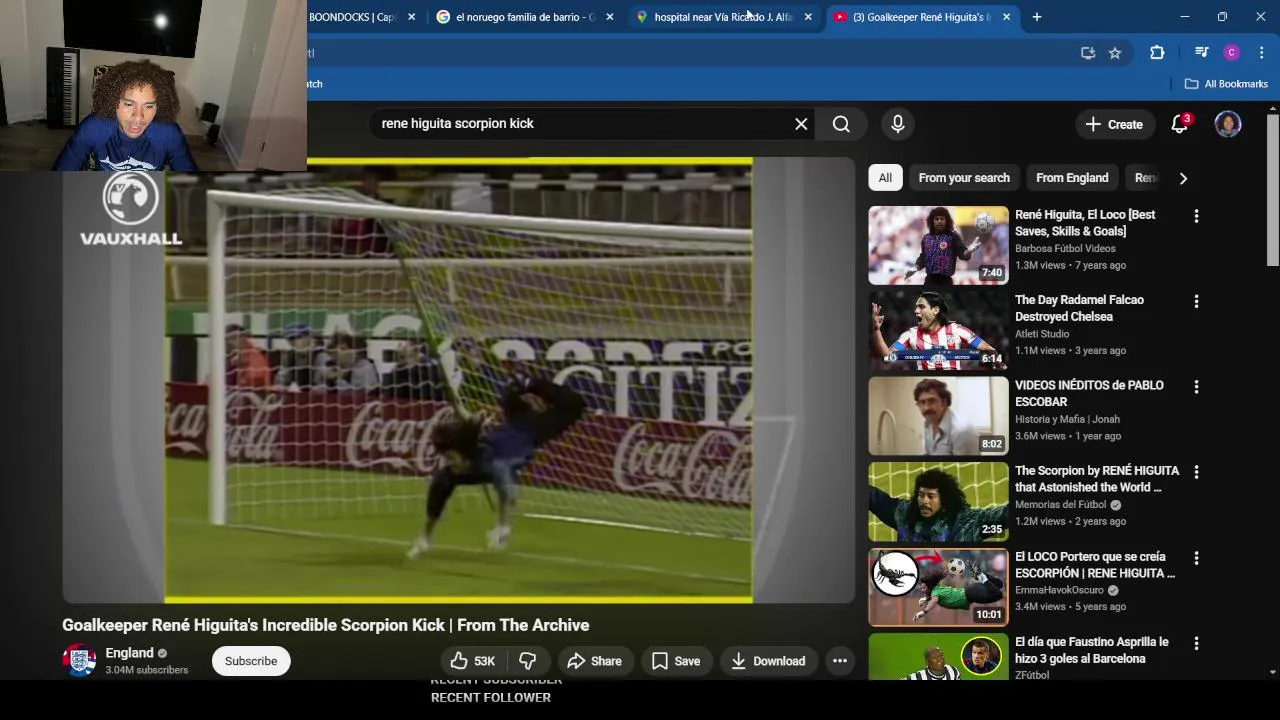1280x720 pixels.
Task: Save the video to playlist
Action: (x=676, y=661)
